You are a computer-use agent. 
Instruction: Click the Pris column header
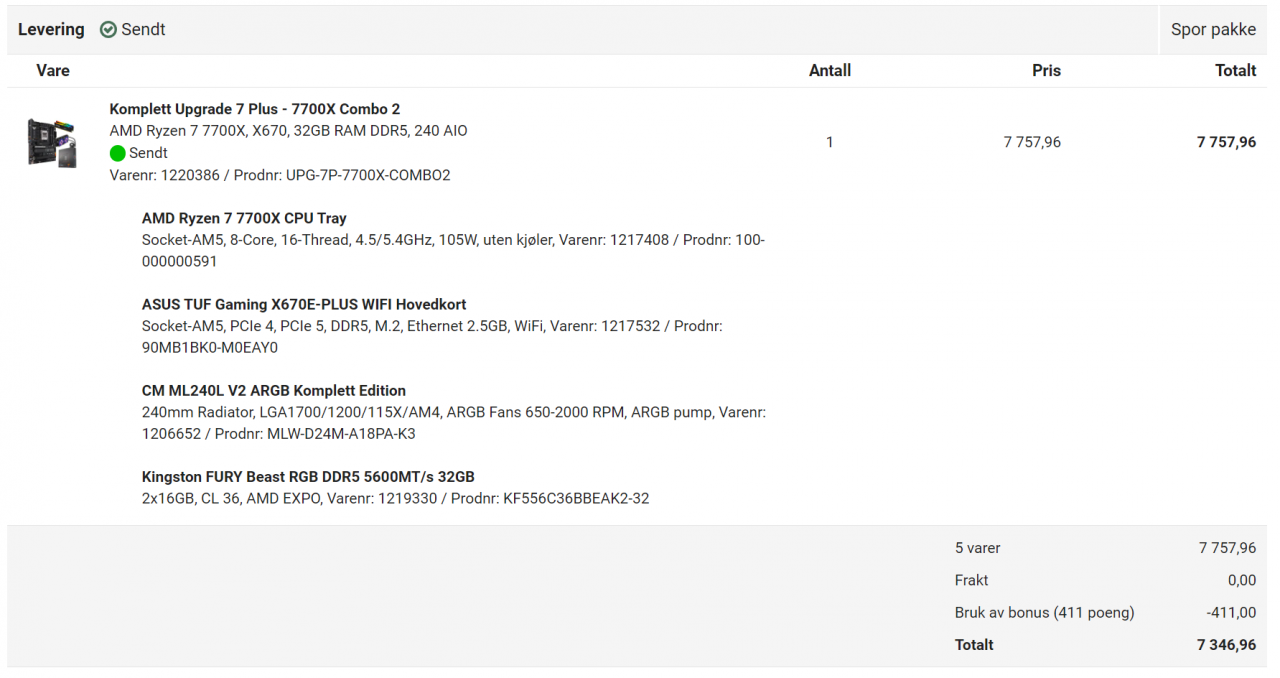pyautogui.click(x=1046, y=71)
